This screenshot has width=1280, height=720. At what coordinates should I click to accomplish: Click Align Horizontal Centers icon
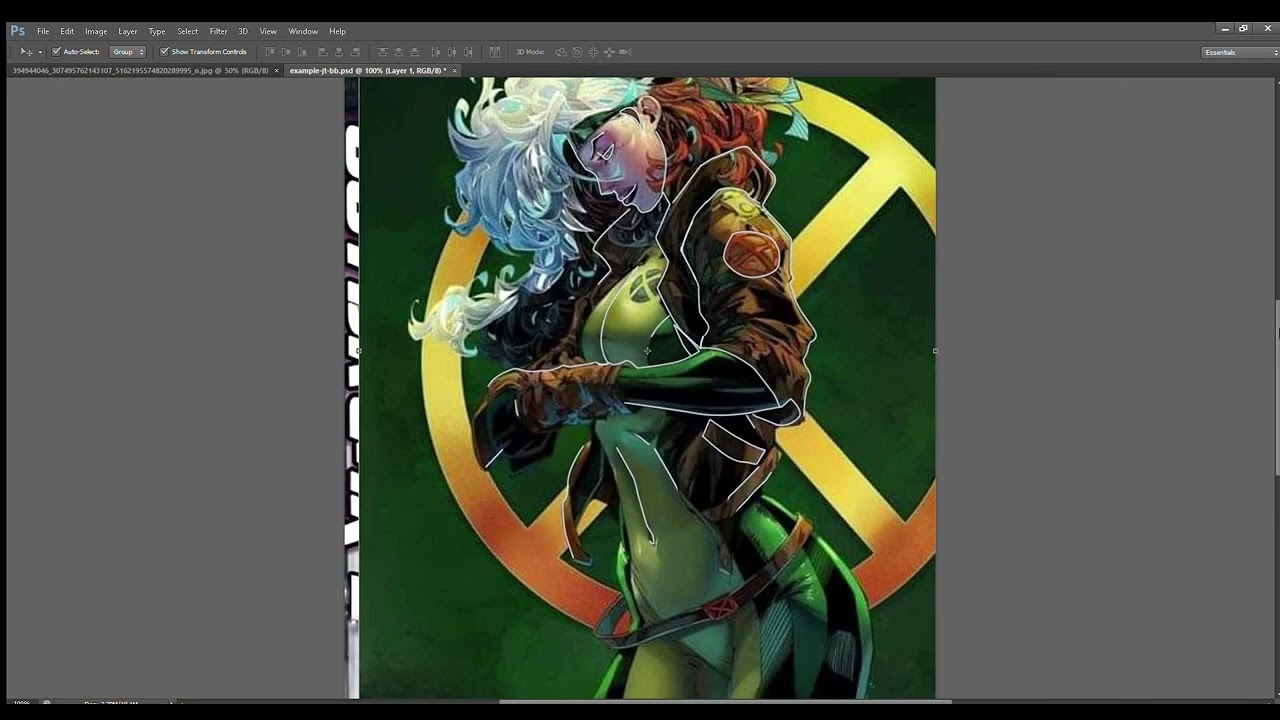point(339,51)
